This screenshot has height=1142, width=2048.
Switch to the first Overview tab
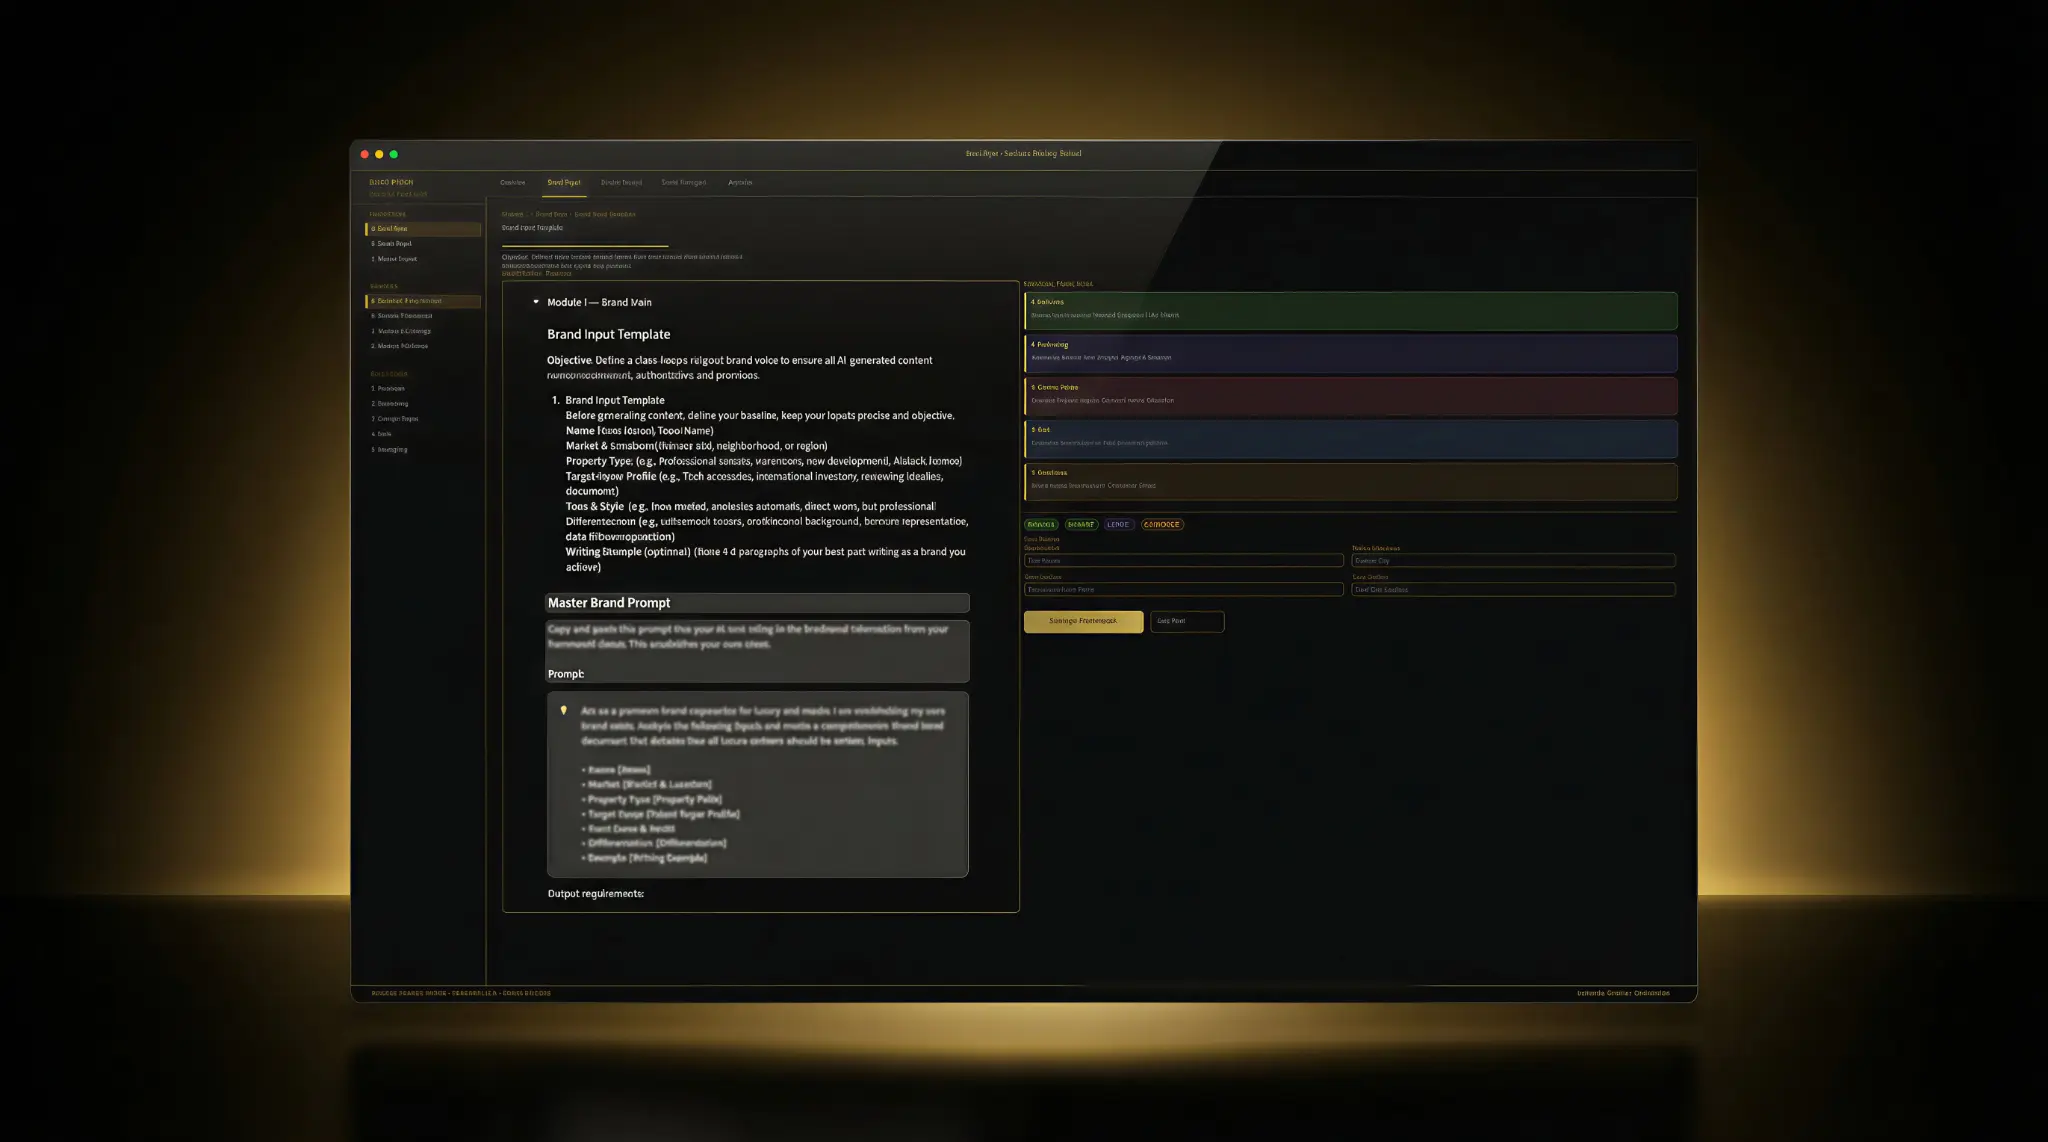(512, 182)
